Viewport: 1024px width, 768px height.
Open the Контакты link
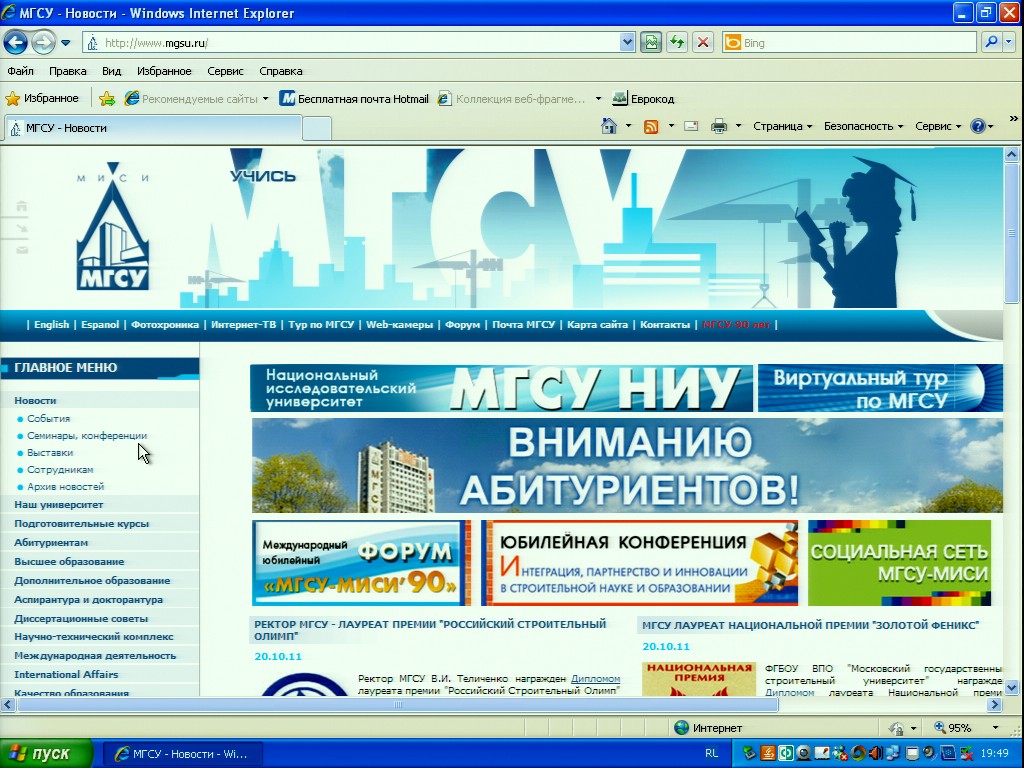pyautogui.click(x=665, y=325)
